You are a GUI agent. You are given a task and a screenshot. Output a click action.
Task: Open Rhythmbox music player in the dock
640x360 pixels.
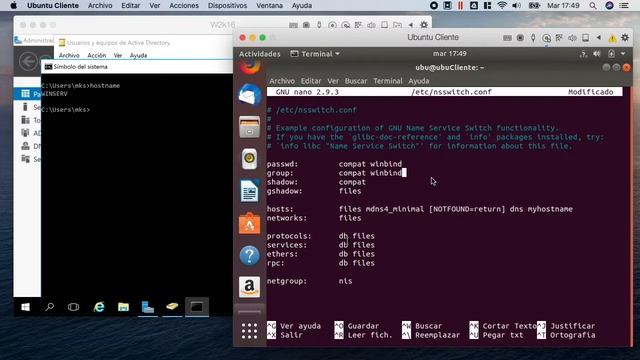click(249, 158)
